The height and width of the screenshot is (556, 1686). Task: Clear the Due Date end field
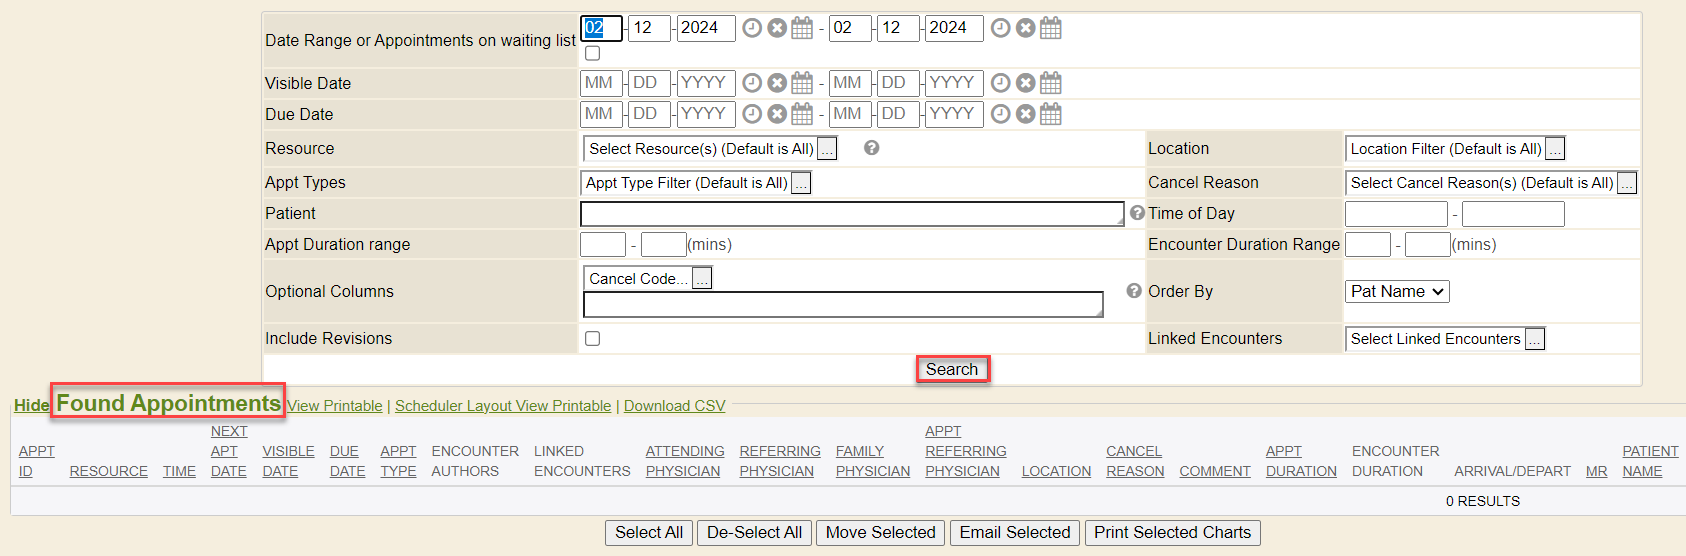1025,114
